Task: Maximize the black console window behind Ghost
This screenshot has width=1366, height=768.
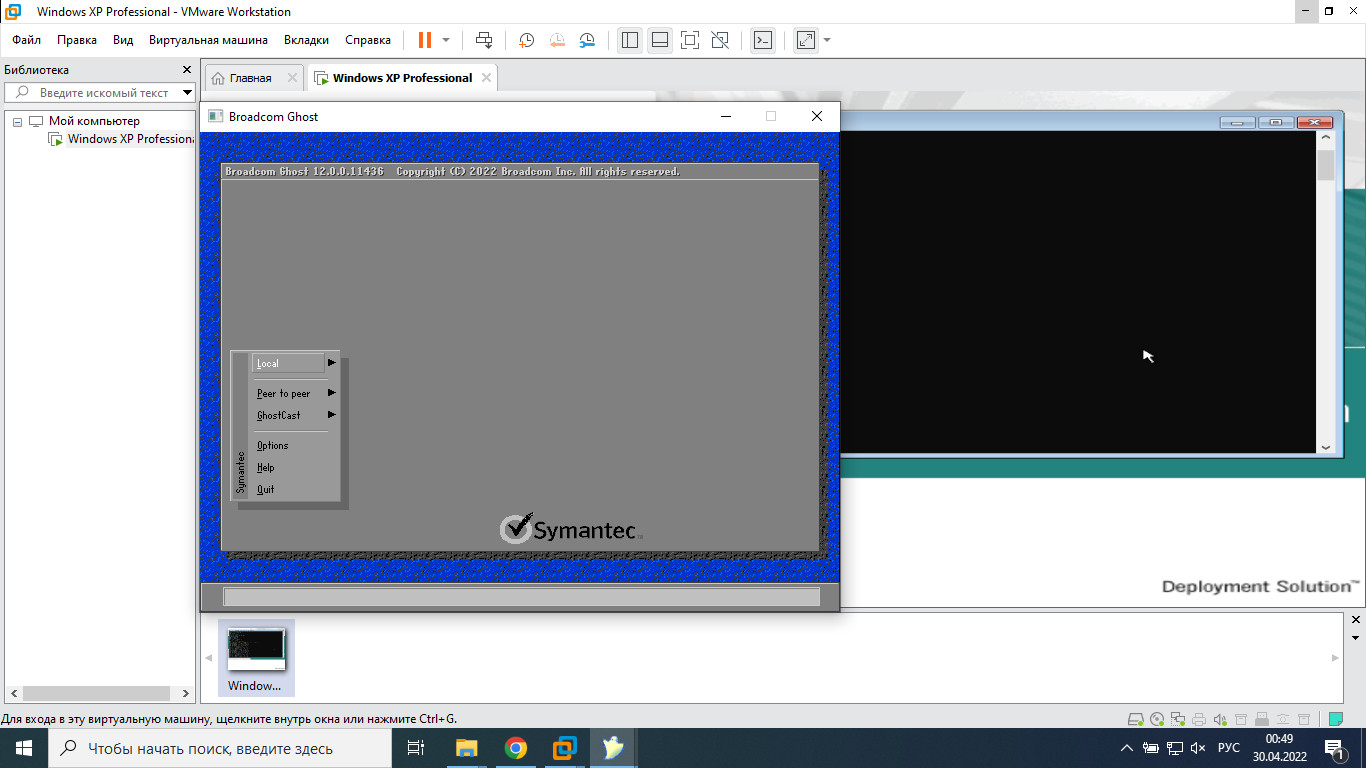Action: click(x=1275, y=122)
